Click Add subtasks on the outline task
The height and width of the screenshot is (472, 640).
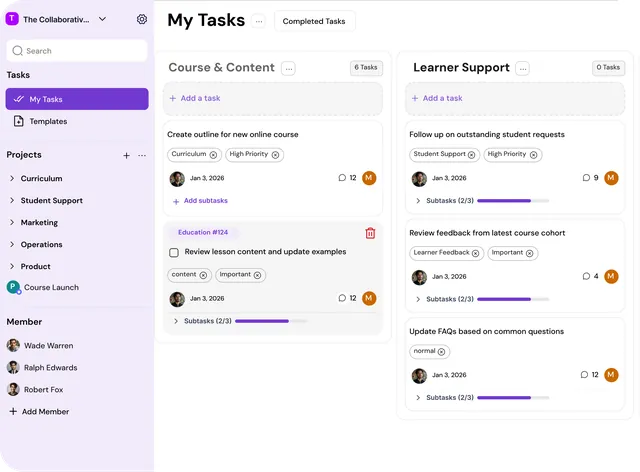click(x=200, y=201)
